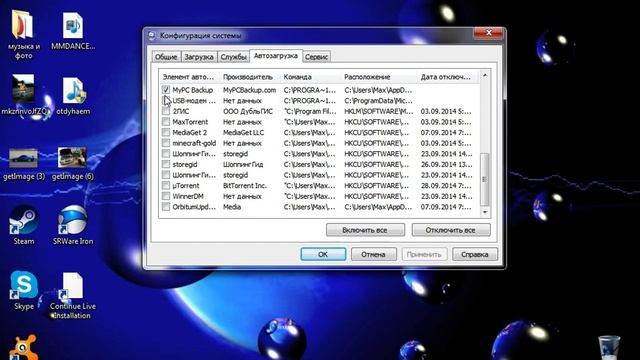Image resolution: width=640 pixels, height=360 pixels.
Task: Click the 'ШоппингГид' manufacturer cell
Action: [243, 164]
